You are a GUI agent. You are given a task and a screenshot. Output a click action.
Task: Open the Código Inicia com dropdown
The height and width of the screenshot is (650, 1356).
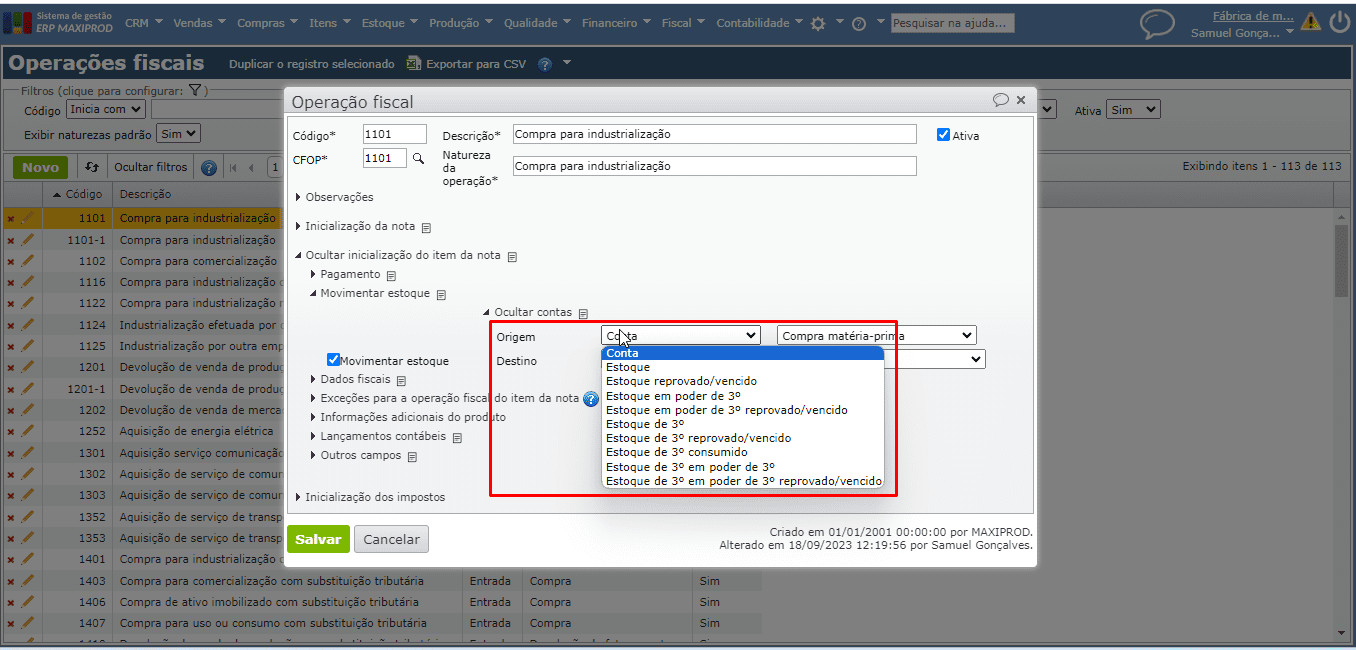(x=106, y=109)
